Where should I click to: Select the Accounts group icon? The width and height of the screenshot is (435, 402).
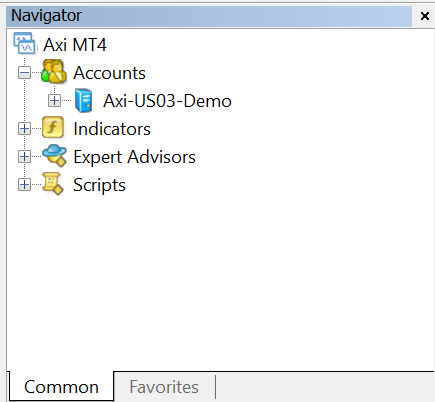(x=54, y=71)
